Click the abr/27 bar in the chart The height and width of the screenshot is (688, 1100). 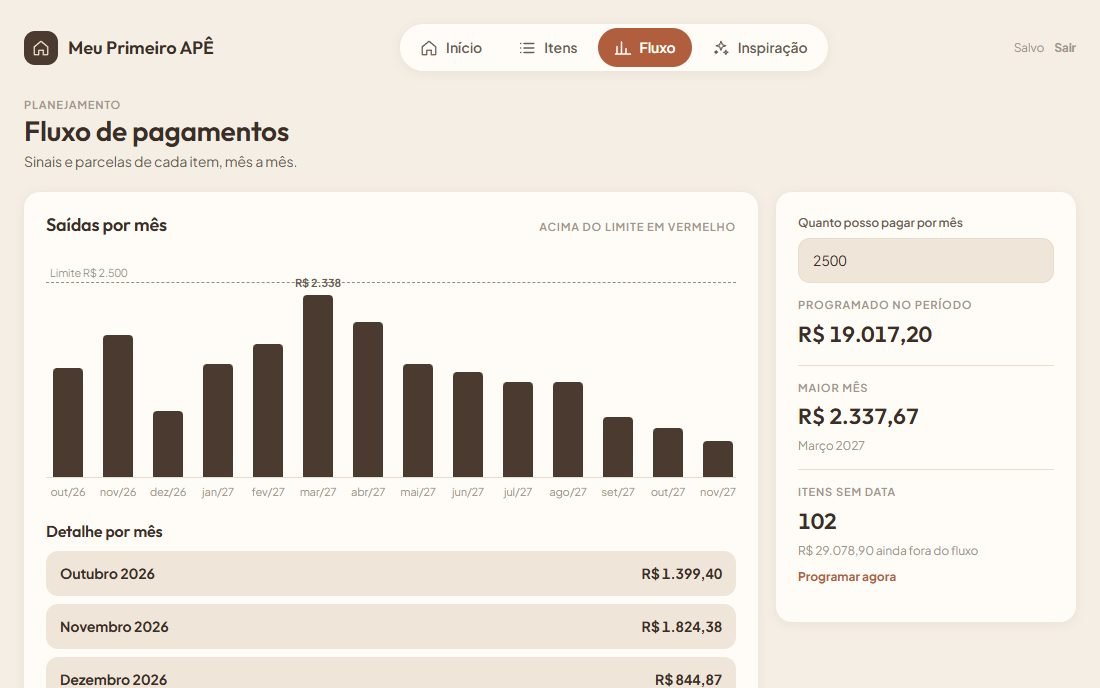368,400
